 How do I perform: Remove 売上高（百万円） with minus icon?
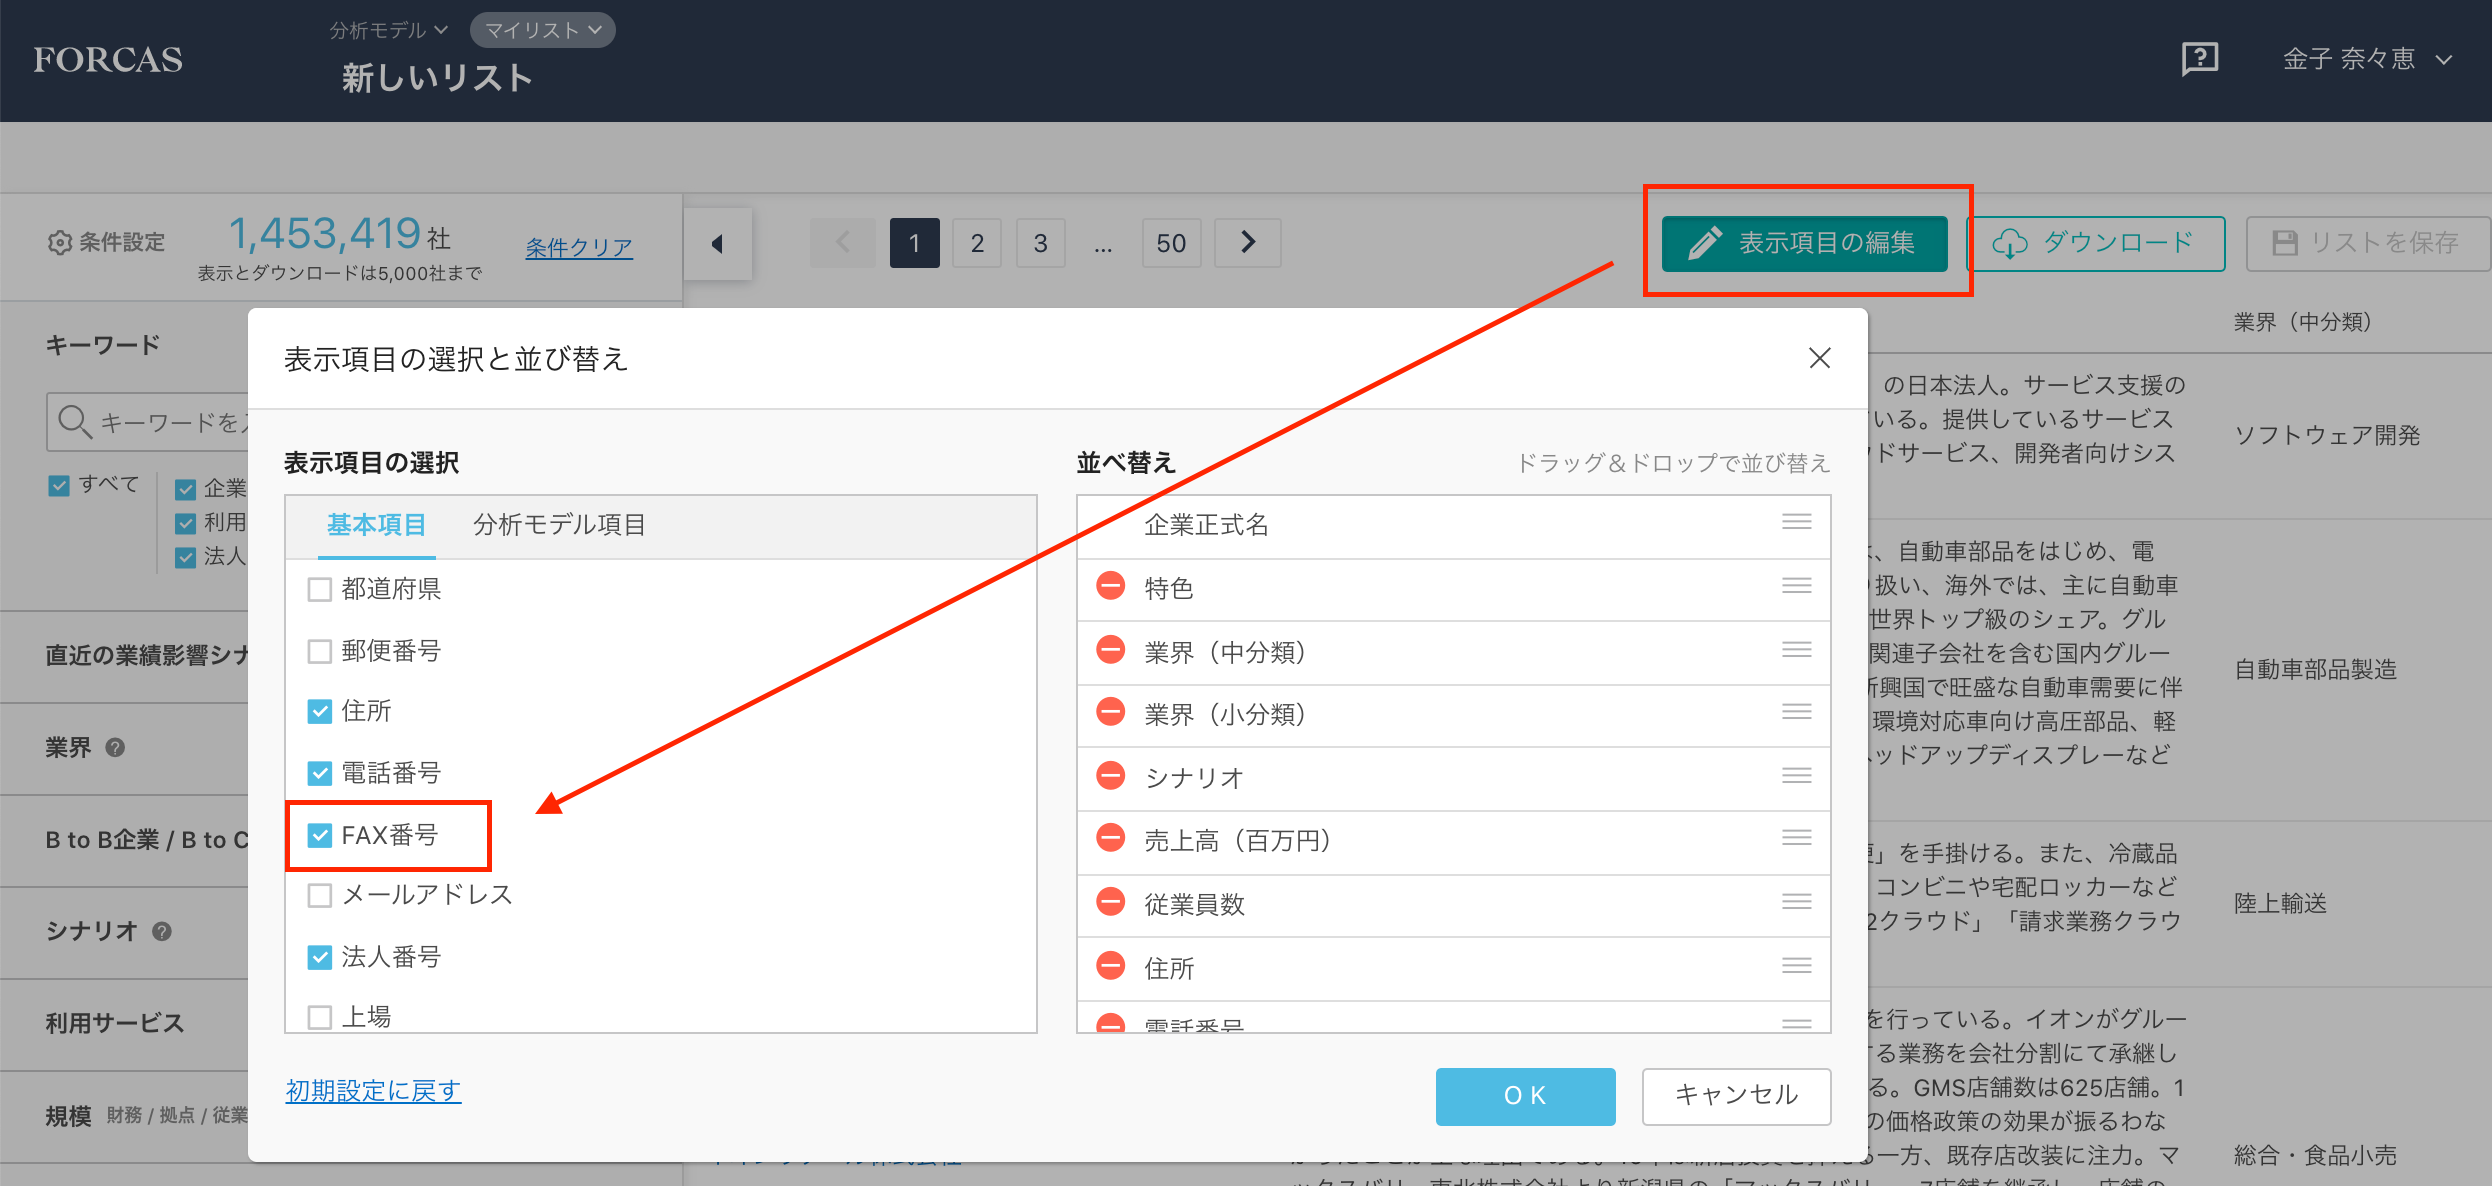point(1110,839)
